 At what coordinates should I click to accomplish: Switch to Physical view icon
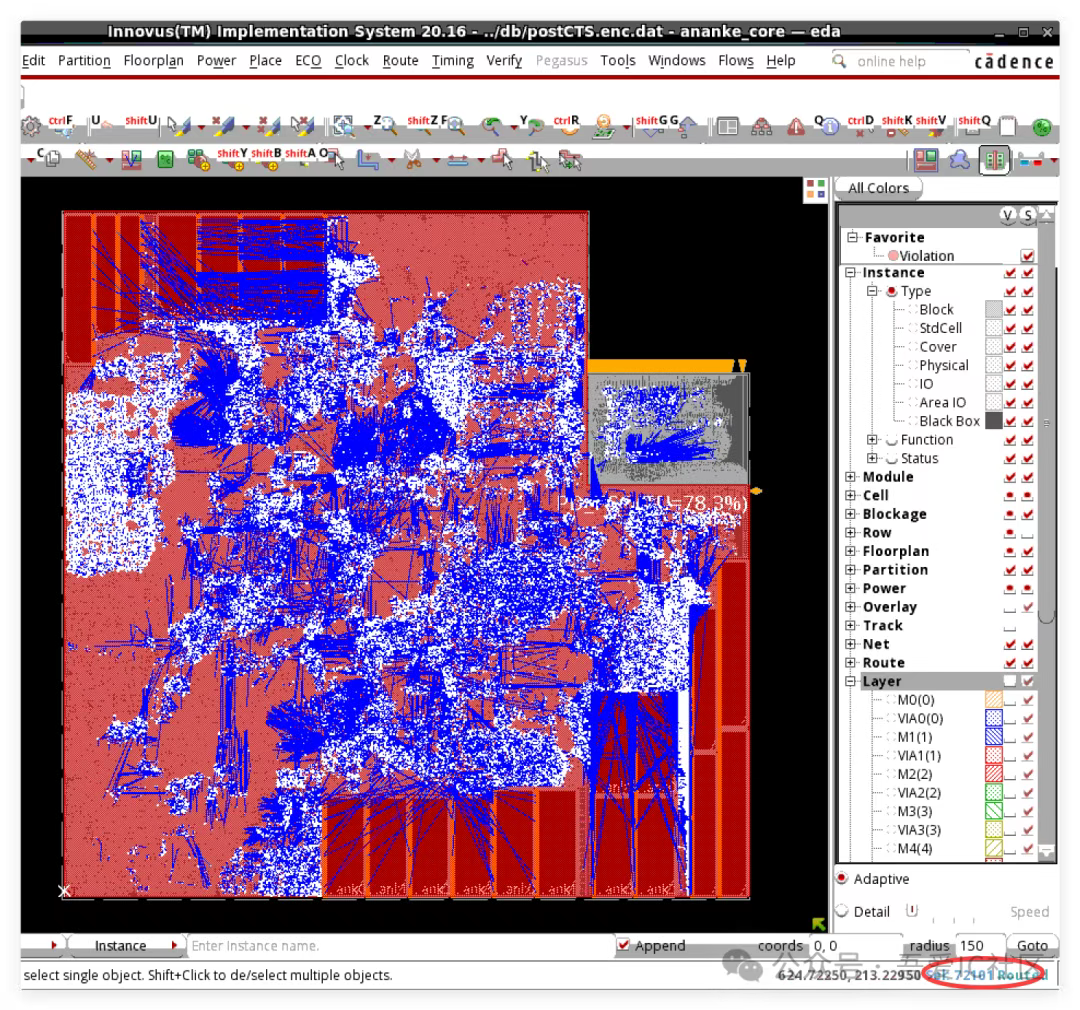[x=994, y=161]
